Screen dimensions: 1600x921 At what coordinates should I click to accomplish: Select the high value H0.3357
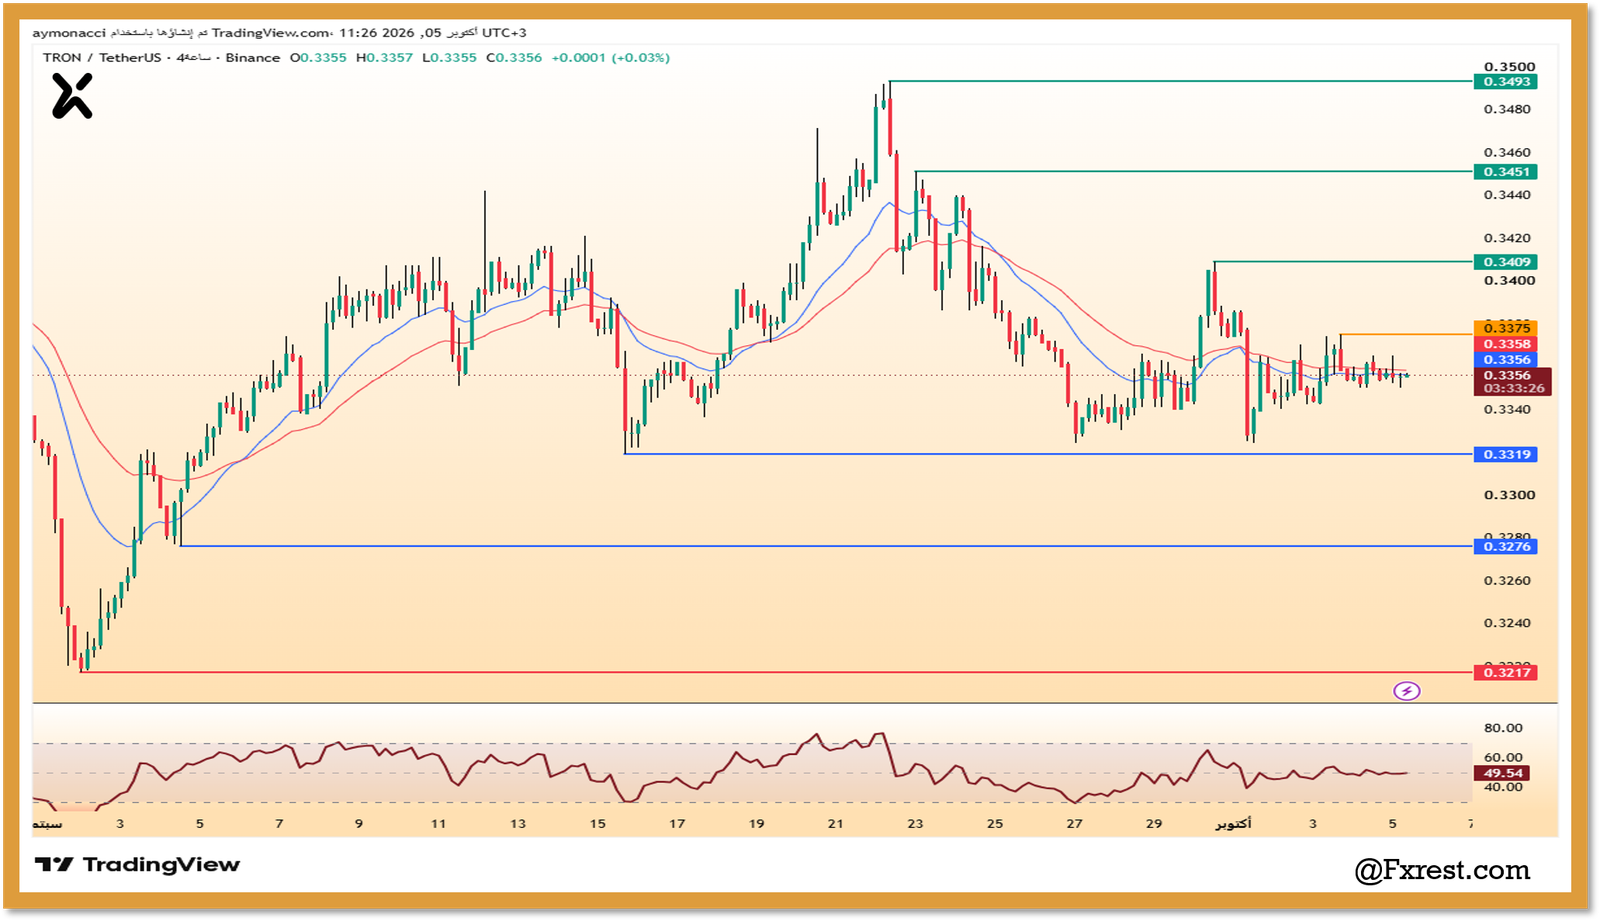(384, 58)
